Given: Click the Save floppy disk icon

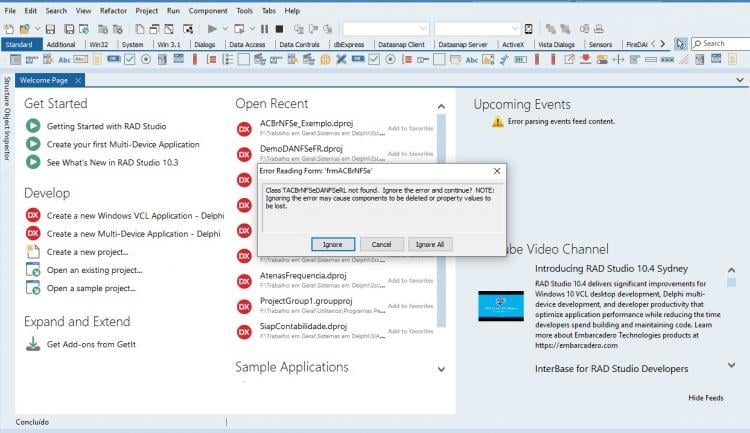Looking at the screenshot, I should click(x=50, y=29).
